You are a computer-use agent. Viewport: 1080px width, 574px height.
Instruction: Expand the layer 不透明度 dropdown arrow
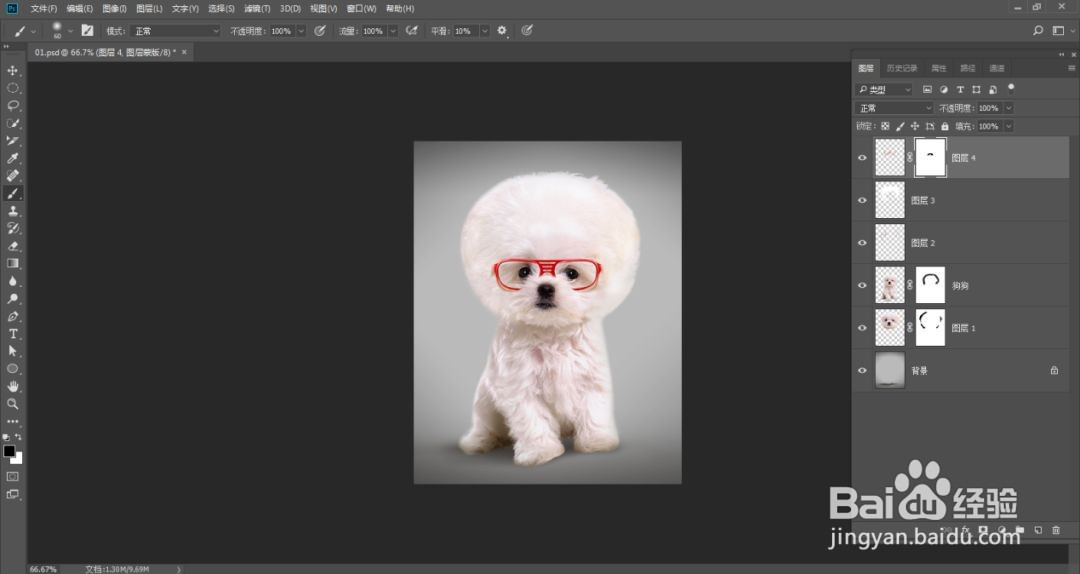click(x=1008, y=108)
